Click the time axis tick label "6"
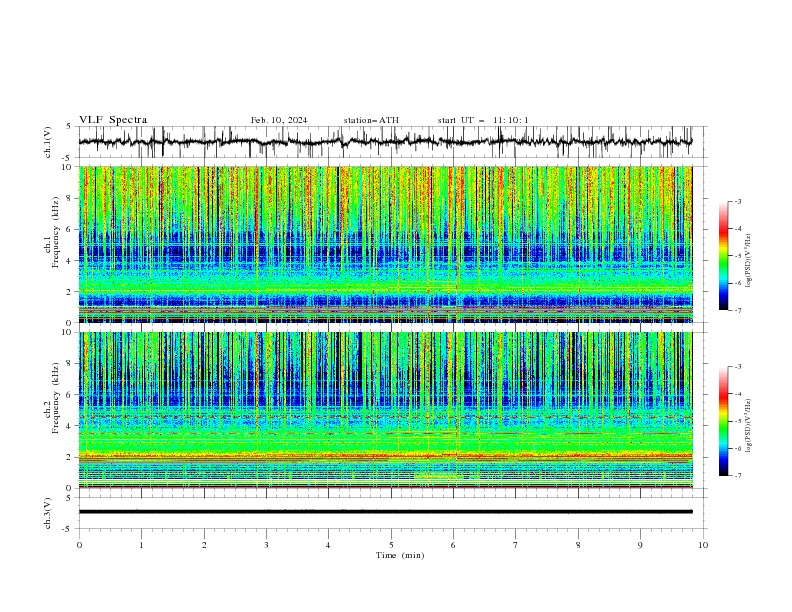This screenshot has height=612, width=792. (453, 545)
